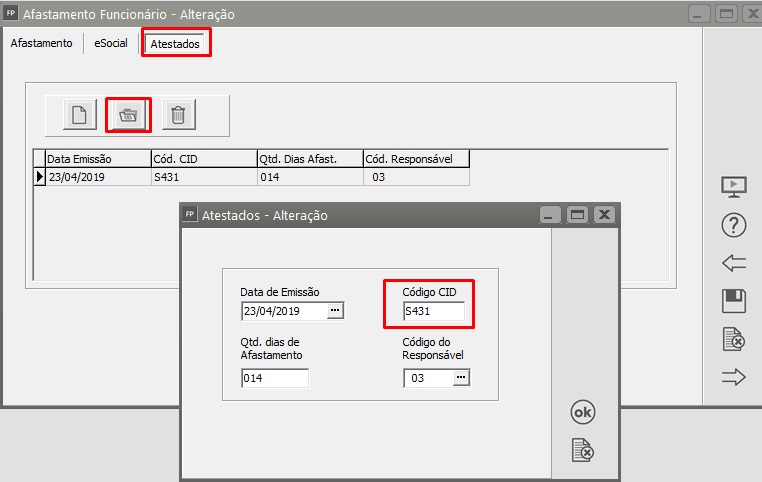Open selected atestado with folder icon
The height and width of the screenshot is (482, 762).
pyautogui.click(x=128, y=115)
